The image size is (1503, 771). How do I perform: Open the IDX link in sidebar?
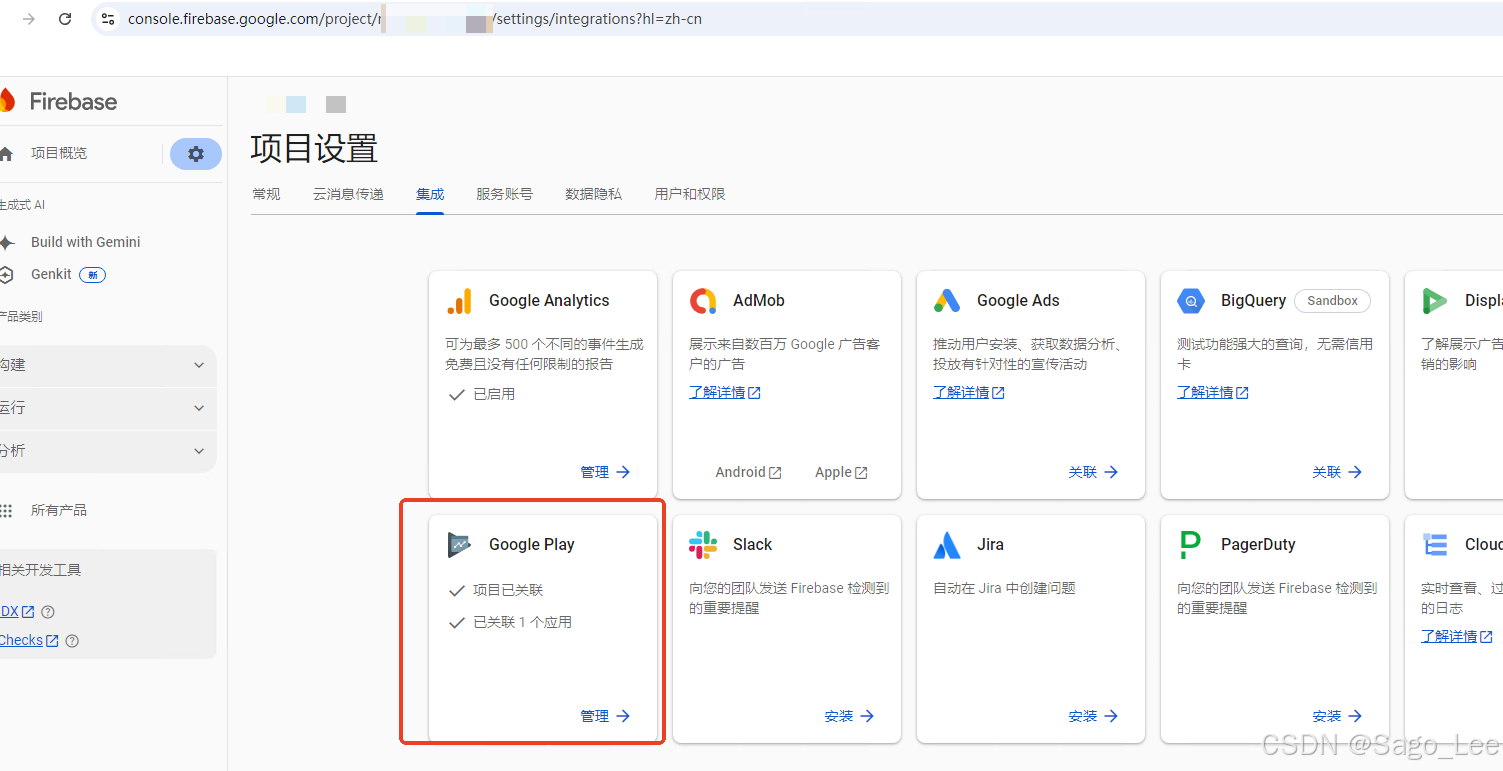point(17,612)
